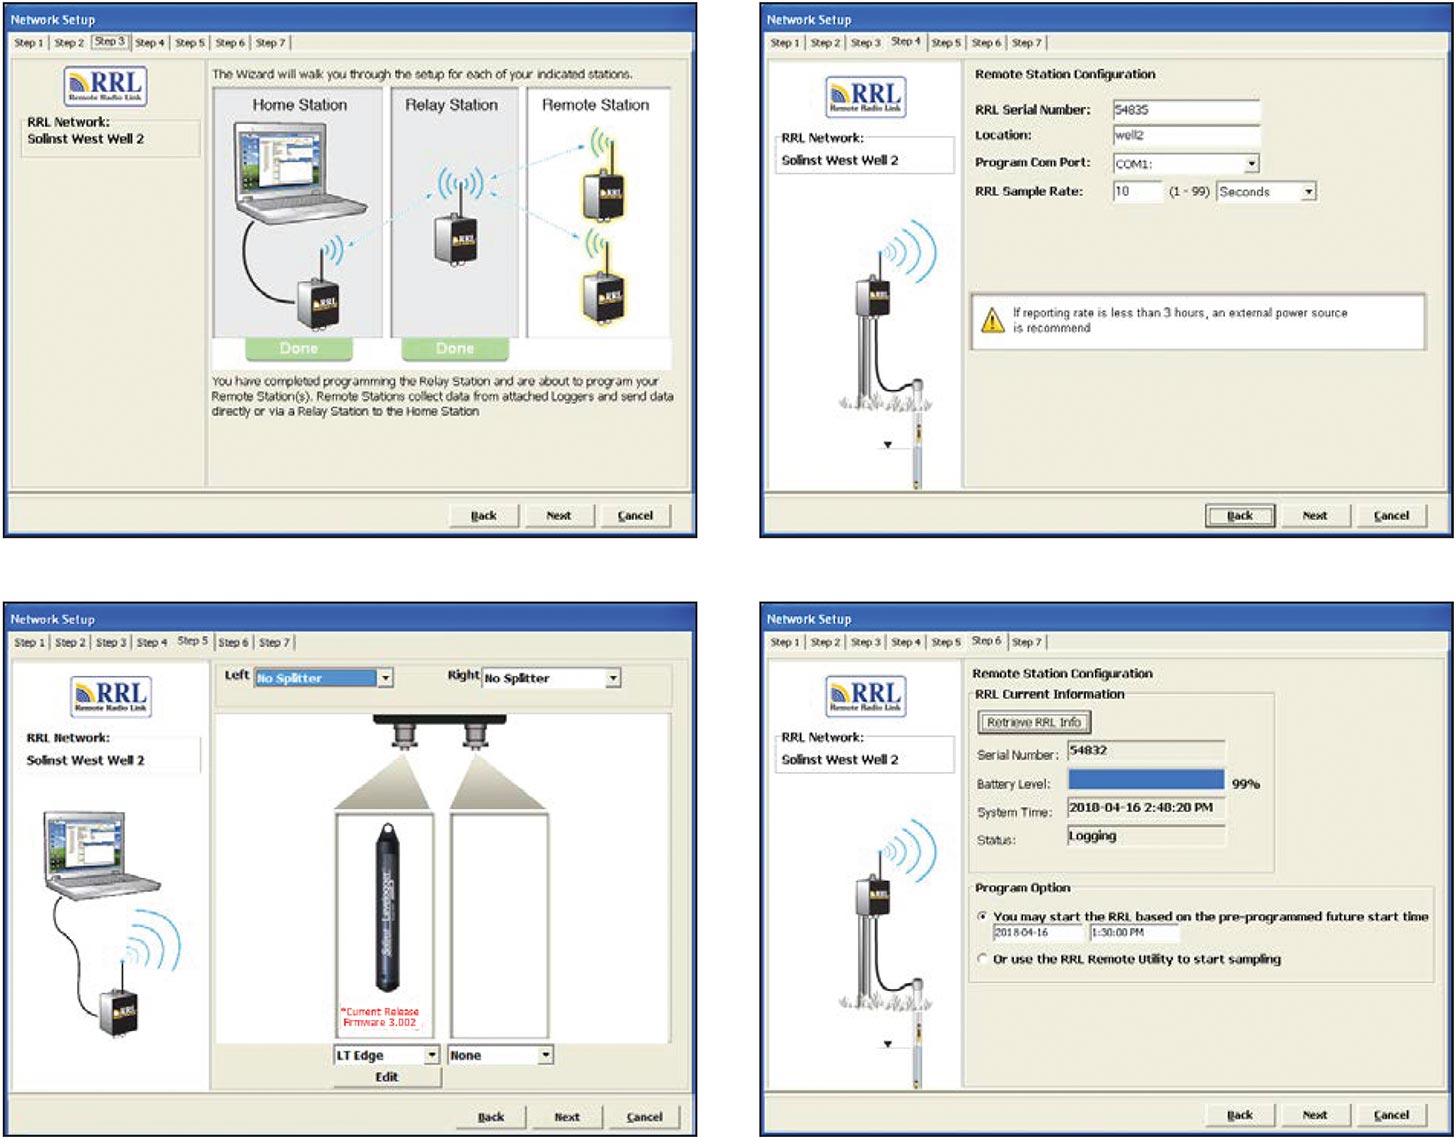Click the Edit button under LT Edge
Viewport: 1456px width, 1139px height.
tap(387, 1077)
